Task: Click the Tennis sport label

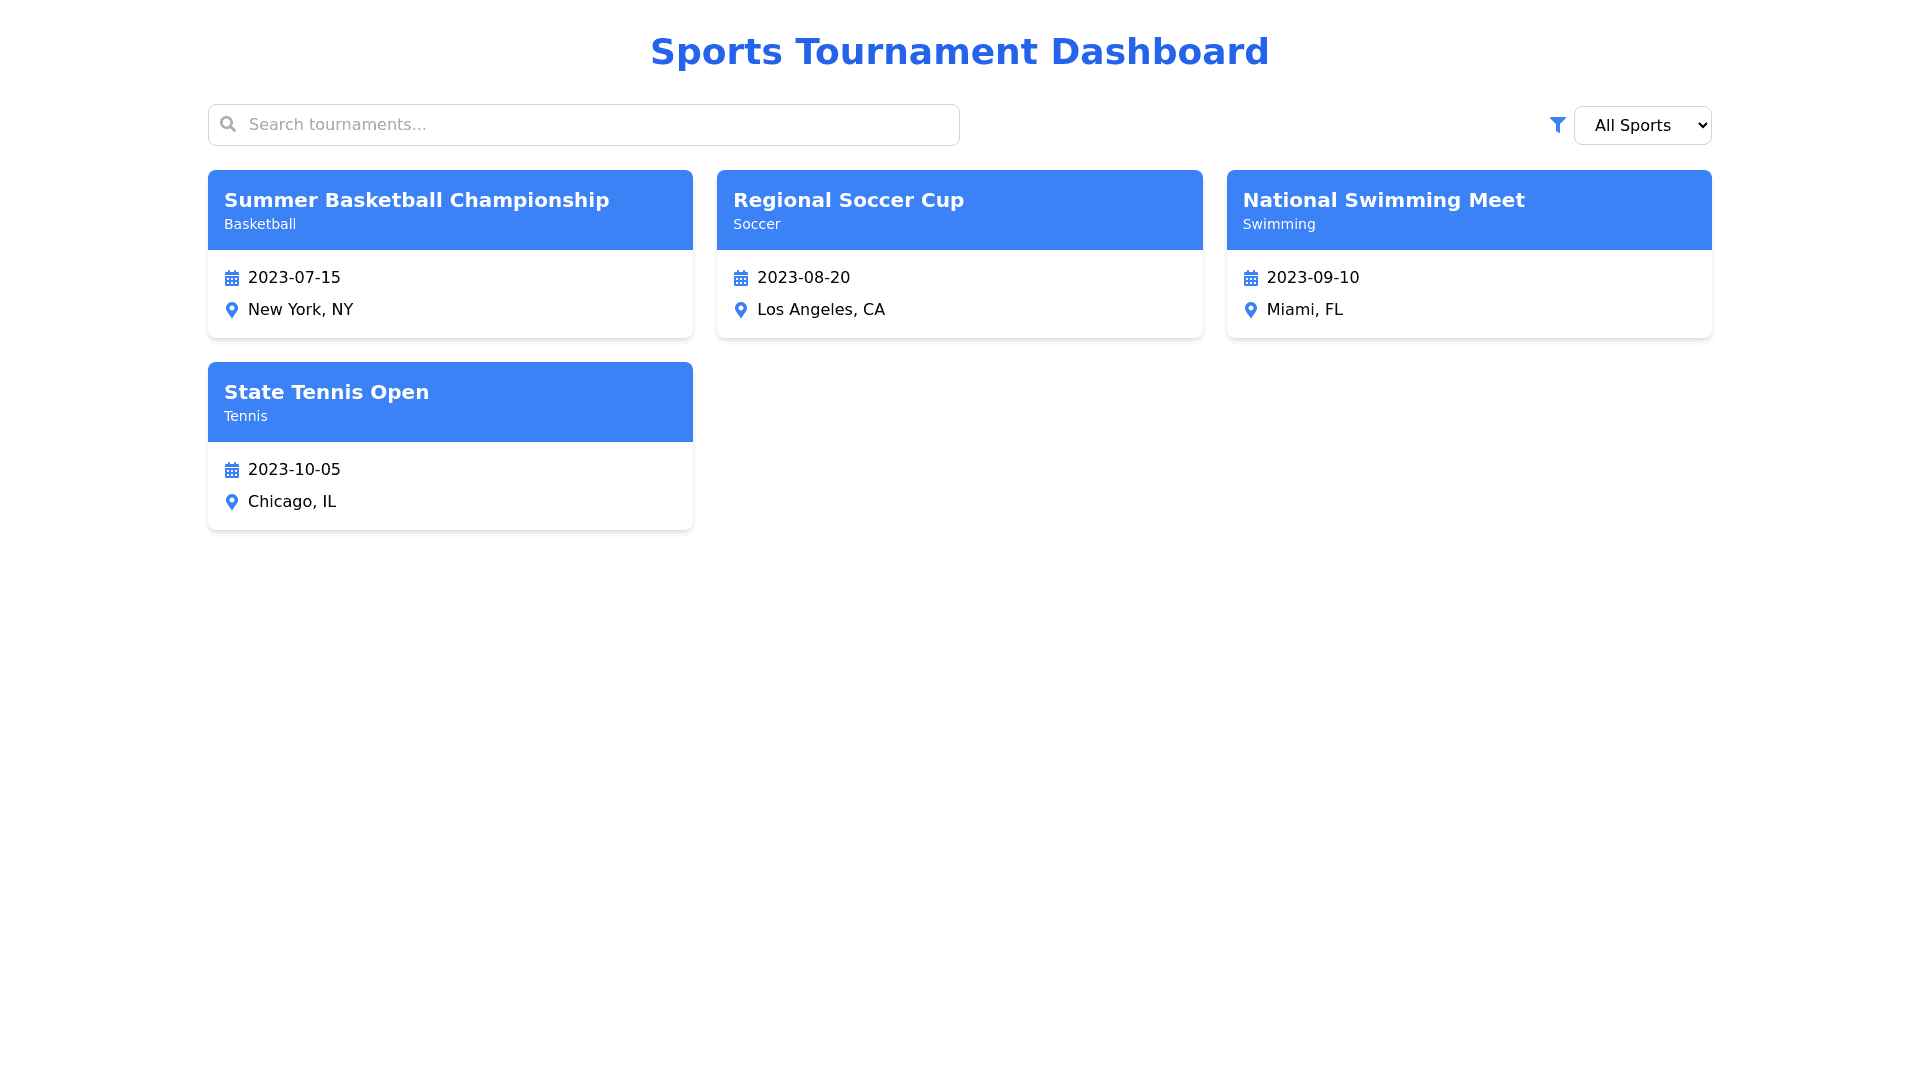Action: coord(245,416)
